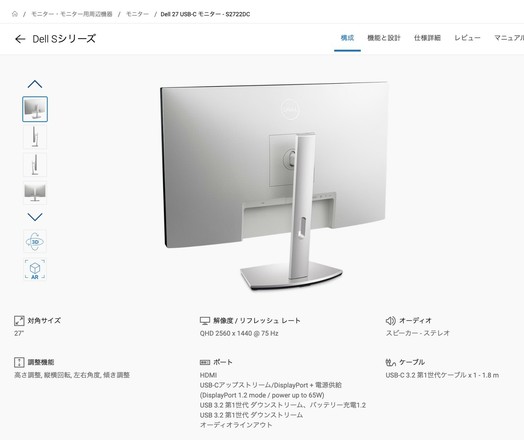Image resolution: width=524 pixels, height=440 pixels.
Task: Show more thumbnails with down chevron
Action: [x=35, y=217]
